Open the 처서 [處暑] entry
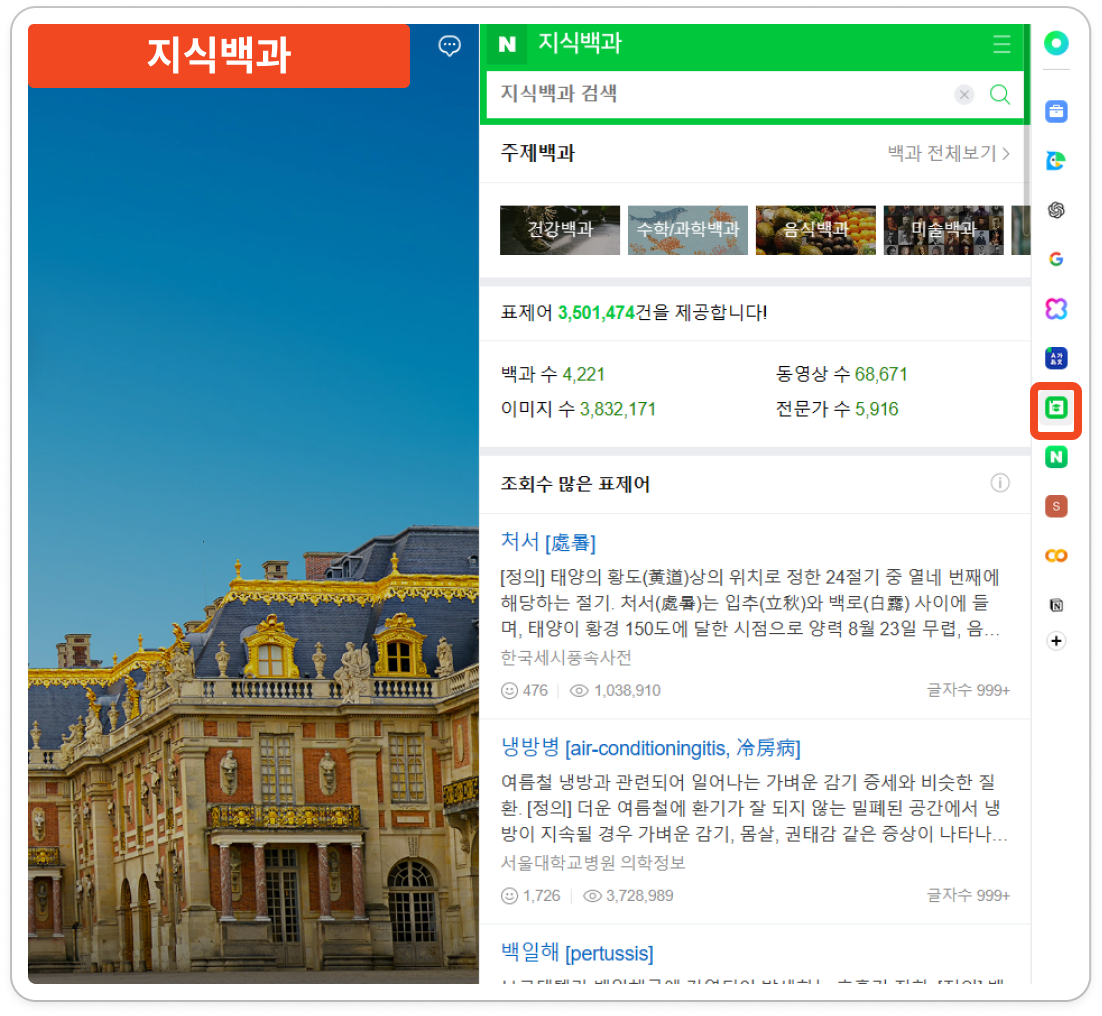 [x=548, y=542]
